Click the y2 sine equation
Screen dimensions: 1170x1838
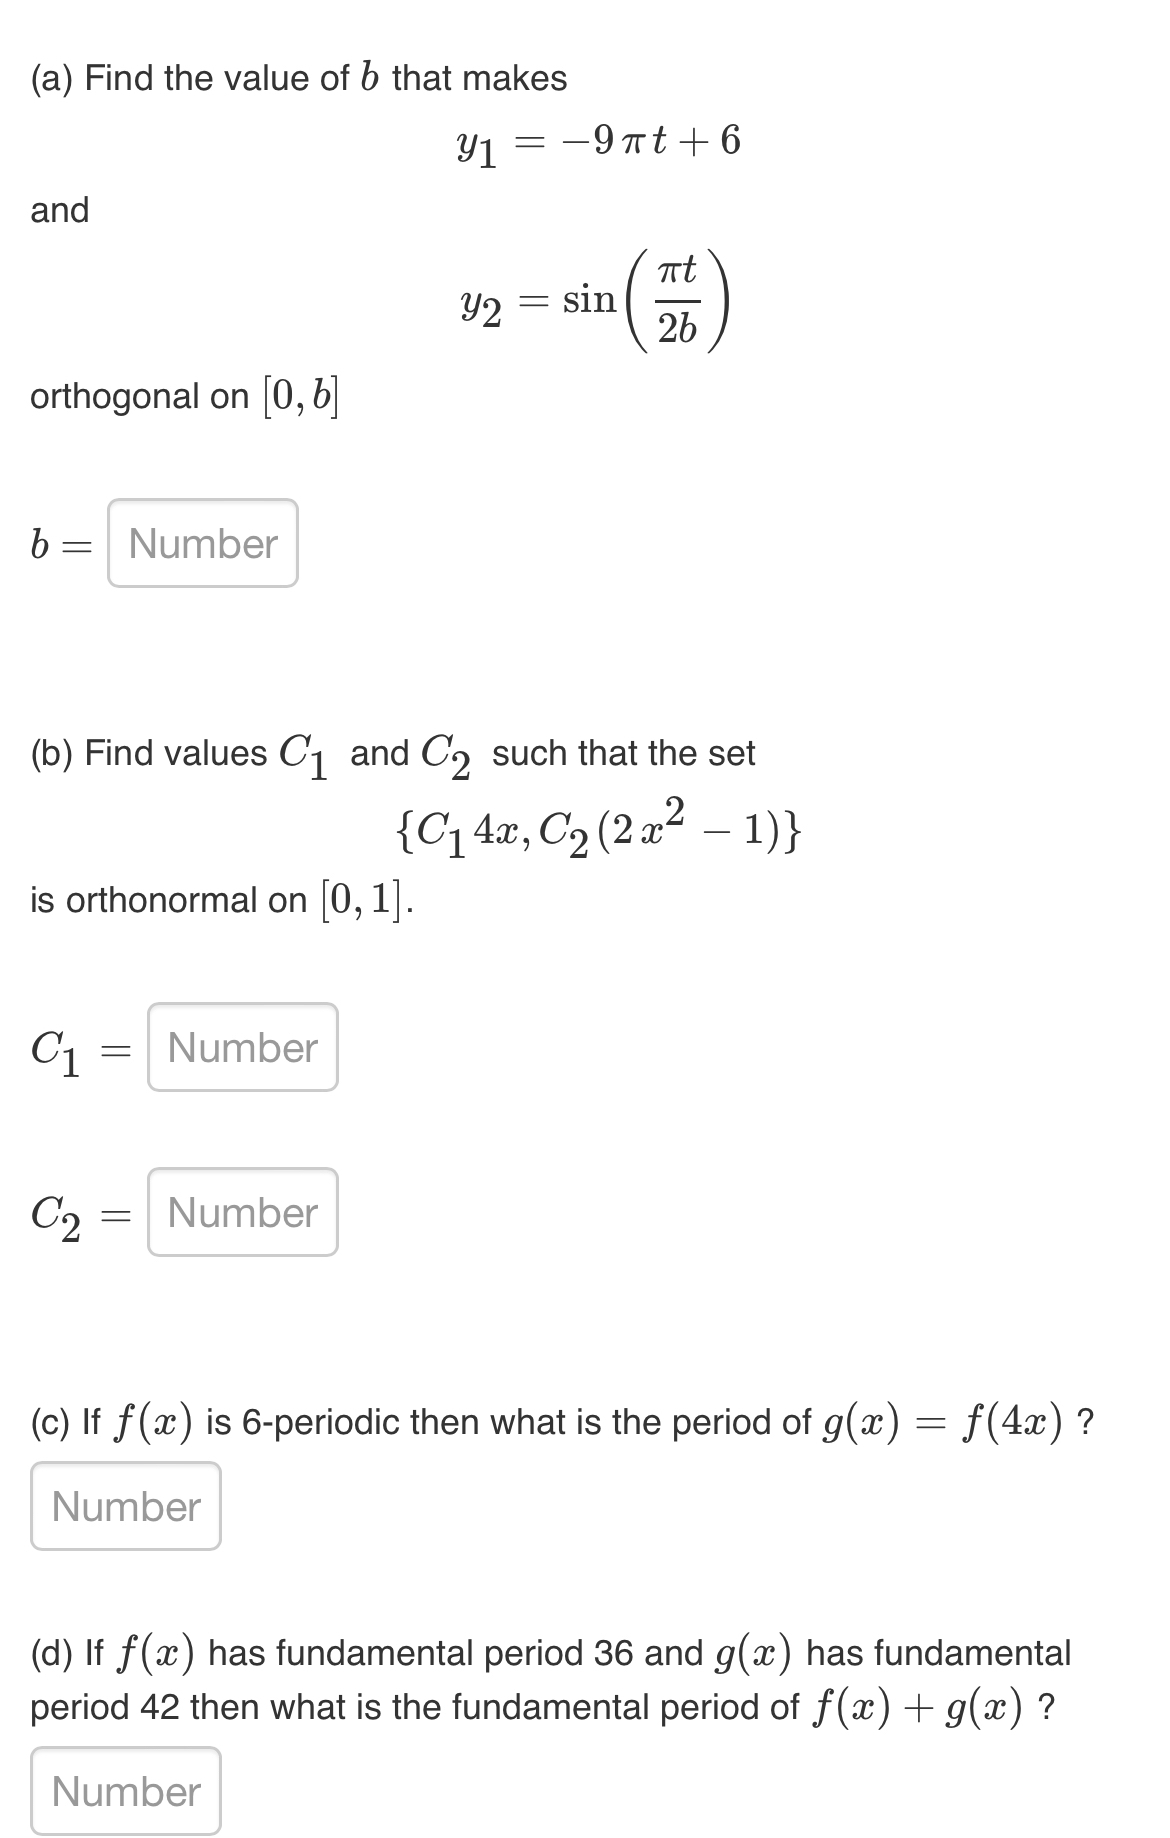595,299
